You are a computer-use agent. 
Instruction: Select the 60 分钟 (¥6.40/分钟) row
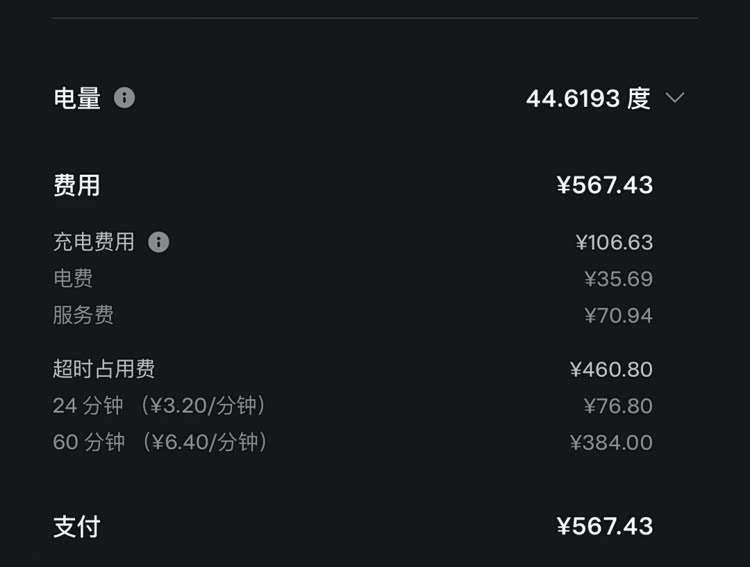pyautogui.click(x=160, y=442)
